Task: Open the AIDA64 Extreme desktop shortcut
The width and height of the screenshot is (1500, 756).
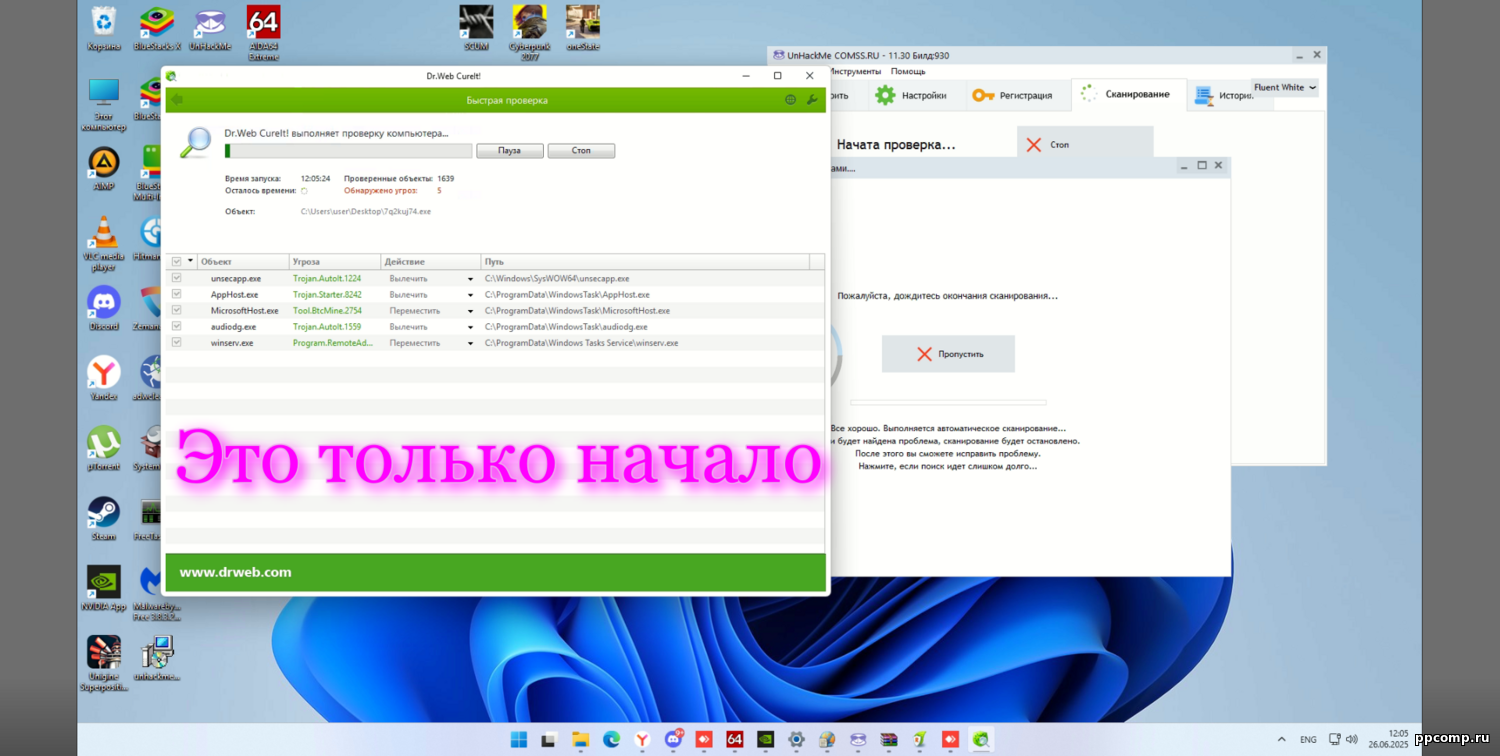Action: point(263,32)
